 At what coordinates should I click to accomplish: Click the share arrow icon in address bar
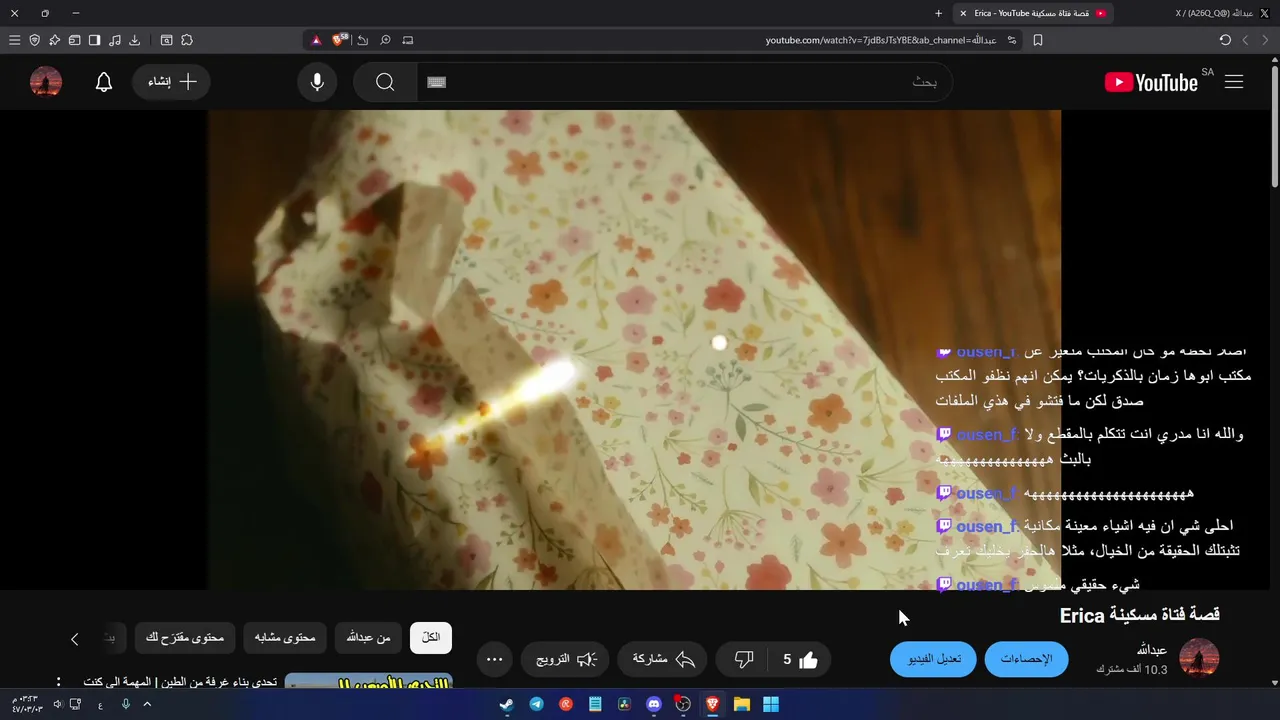[x=362, y=40]
